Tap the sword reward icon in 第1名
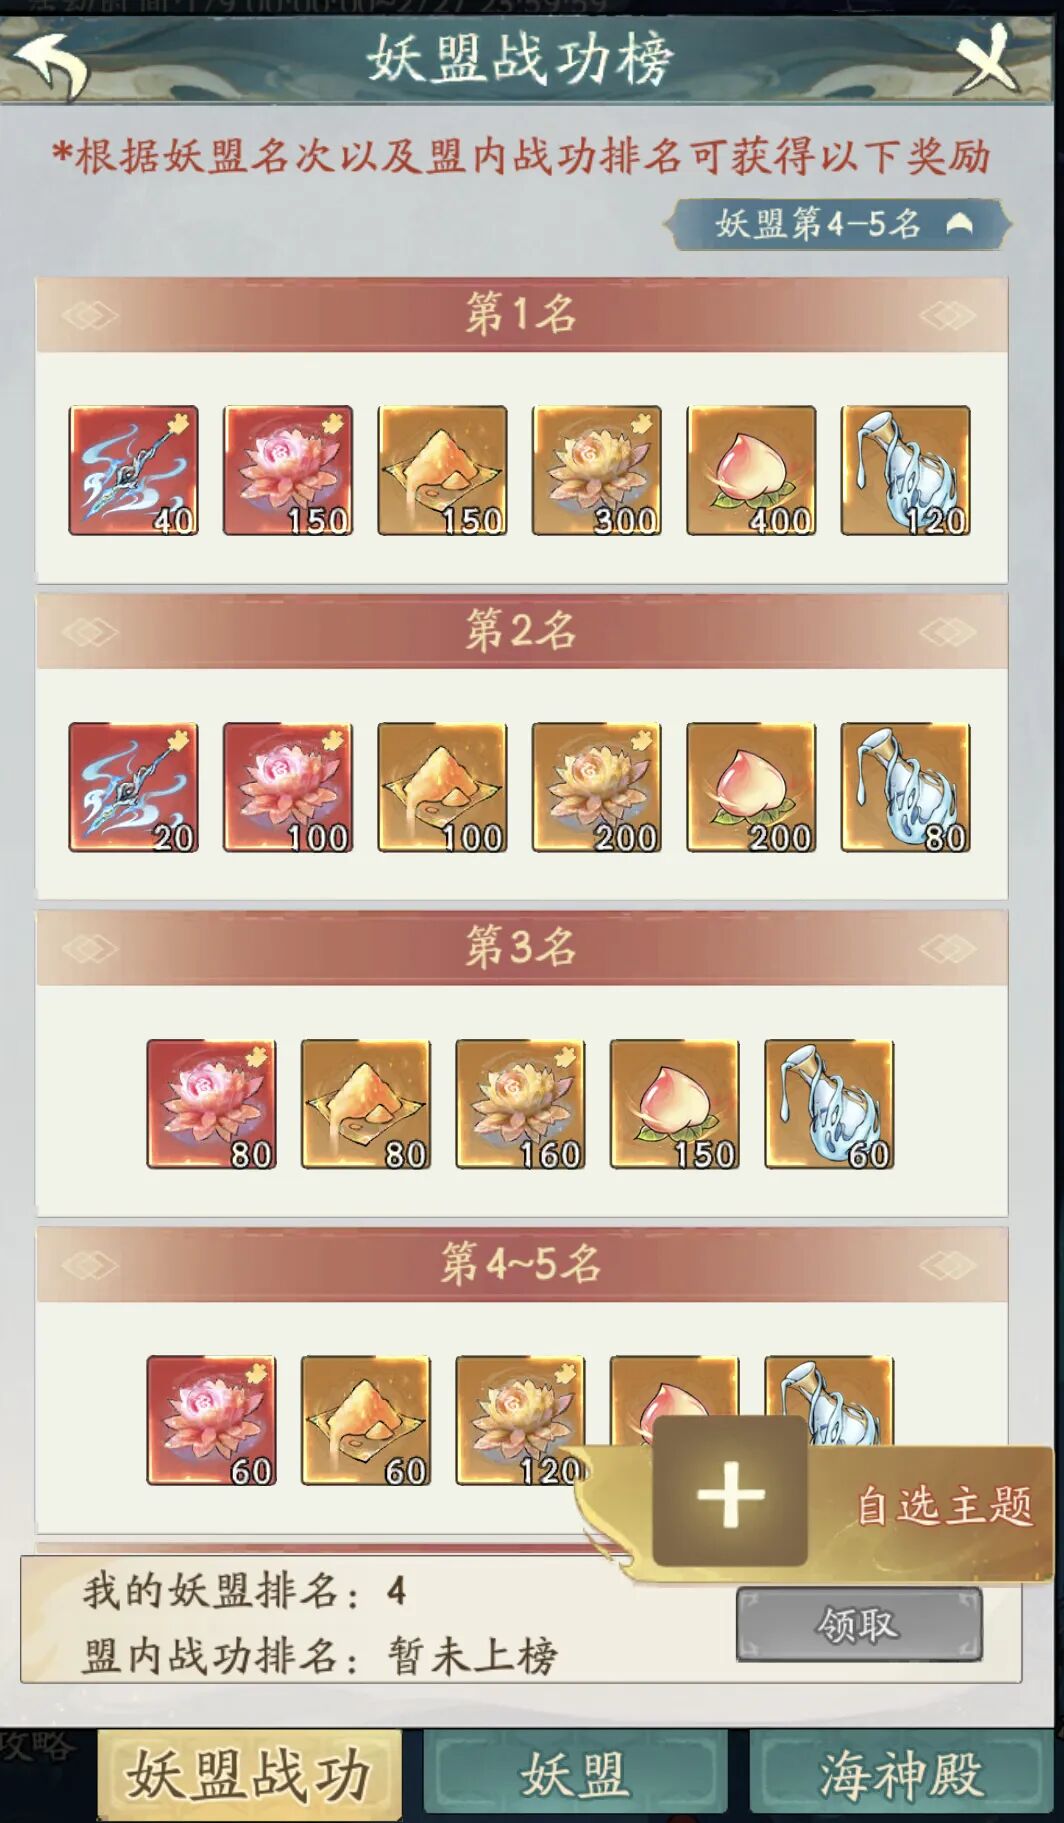The height and width of the screenshot is (1823, 1064). pyautogui.click(x=133, y=470)
